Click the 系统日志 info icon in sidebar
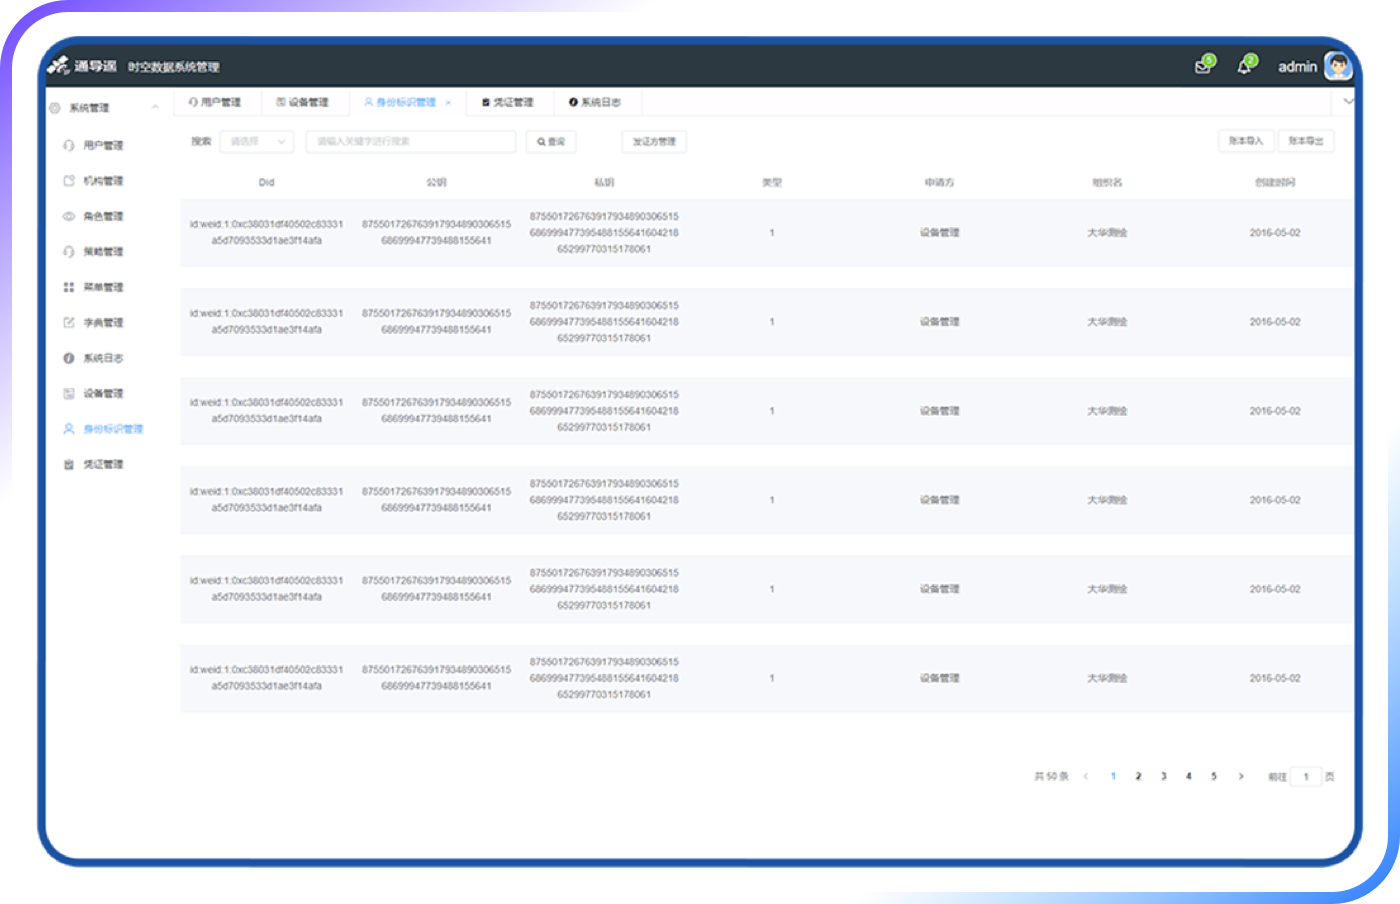This screenshot has width=1400, height=904. point(69,358)
